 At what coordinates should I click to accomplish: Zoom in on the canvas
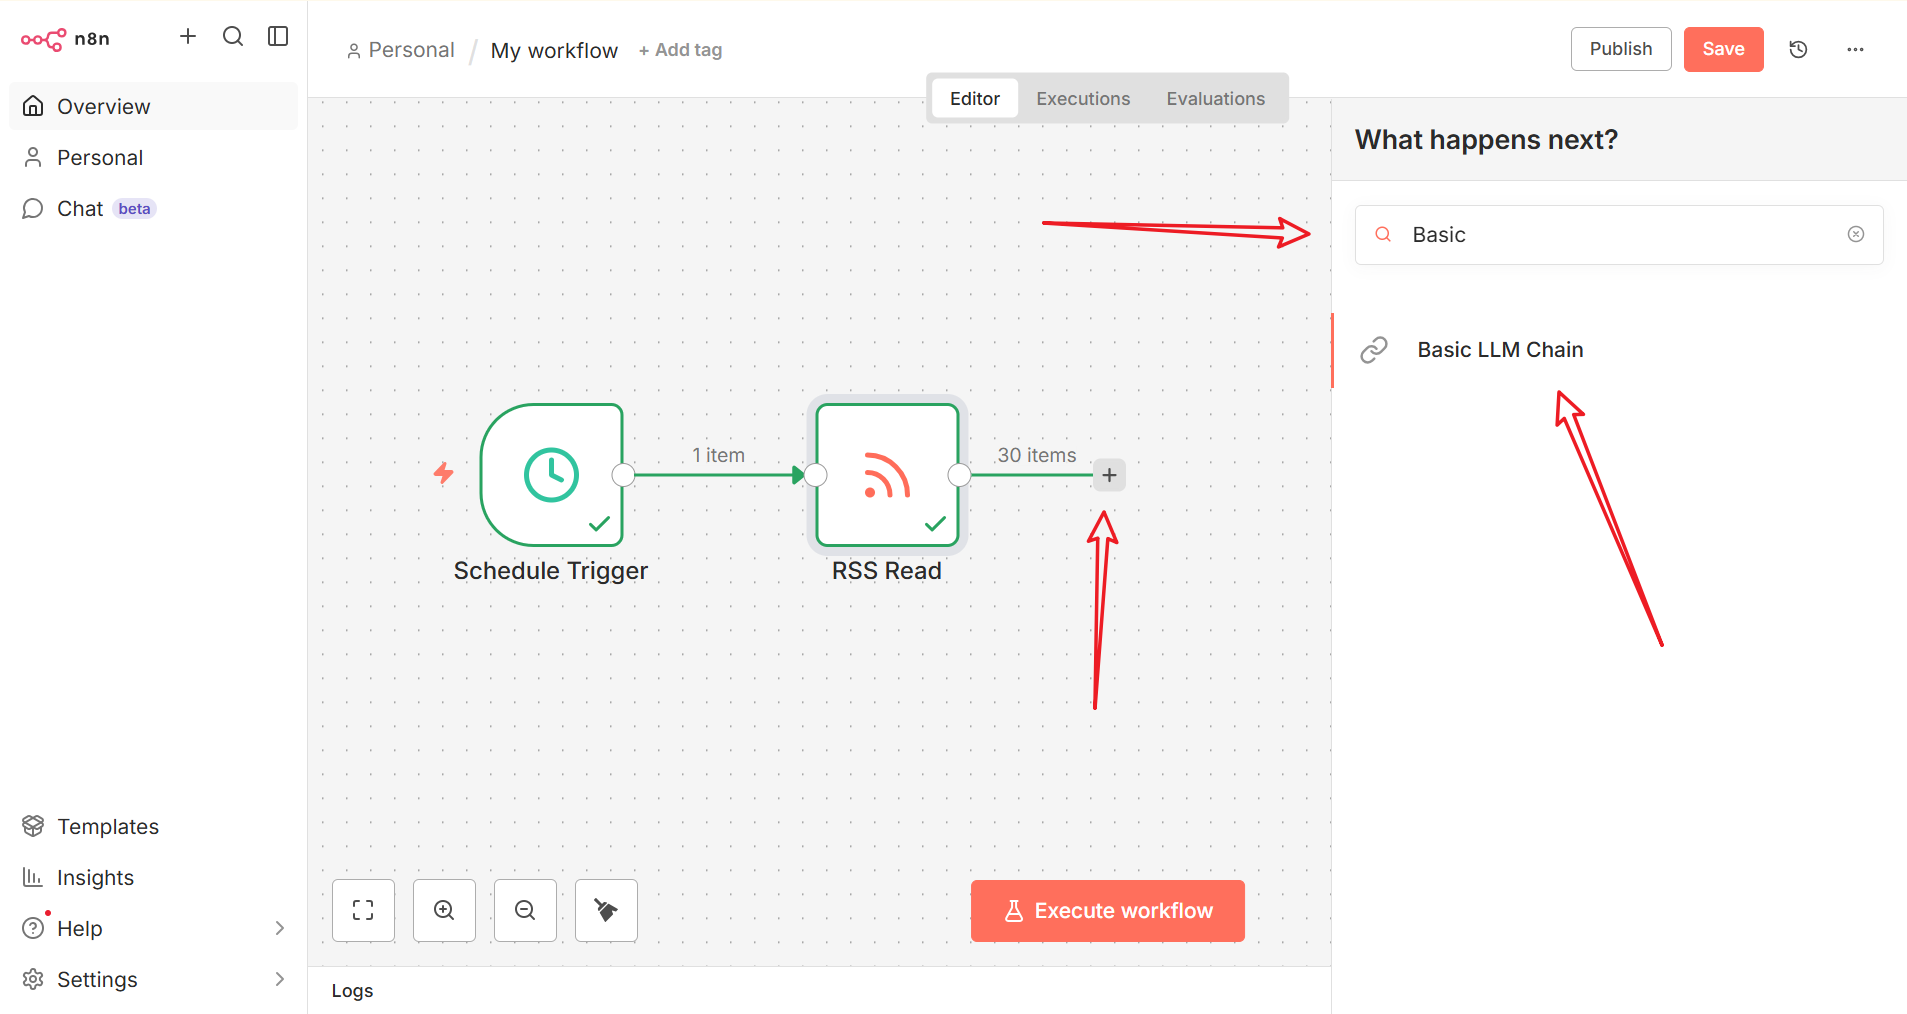point(444,910)
